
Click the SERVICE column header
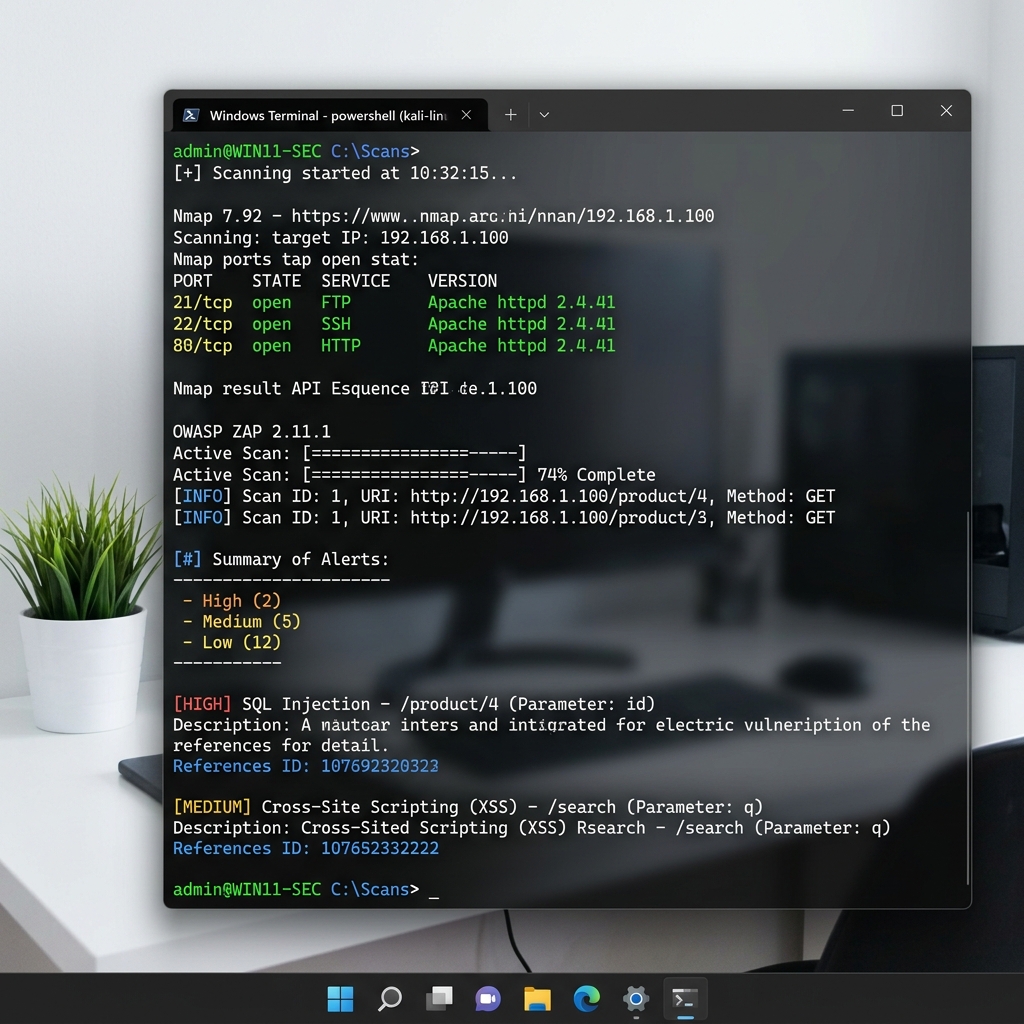355,281
